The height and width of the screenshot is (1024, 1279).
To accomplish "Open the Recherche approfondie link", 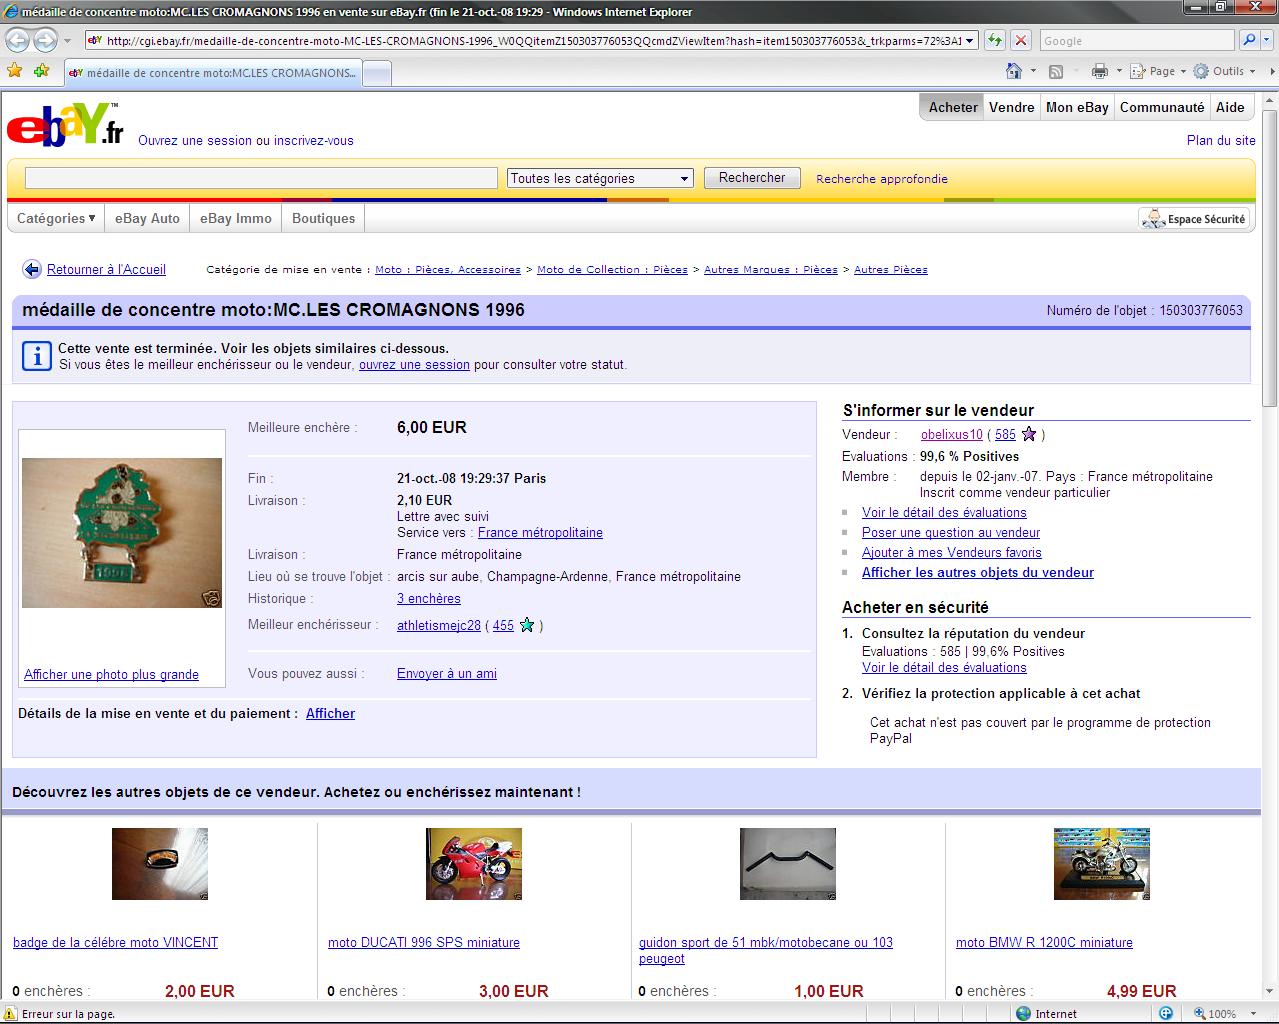I will (x=882, y=179).
